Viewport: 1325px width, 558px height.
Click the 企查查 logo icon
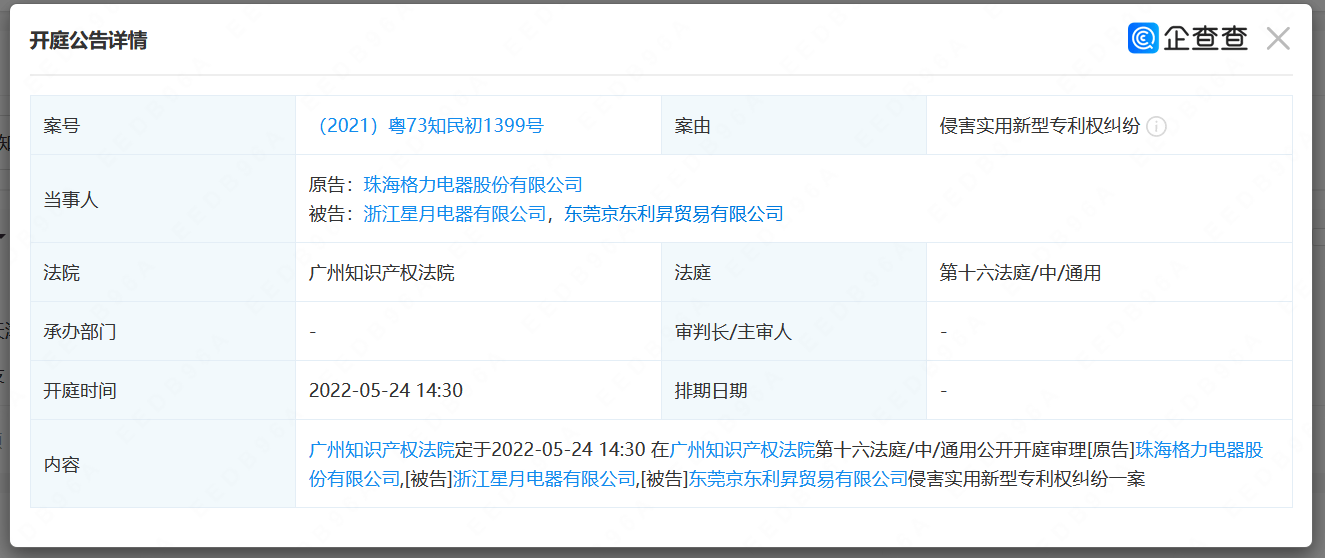pos(1143,38)
